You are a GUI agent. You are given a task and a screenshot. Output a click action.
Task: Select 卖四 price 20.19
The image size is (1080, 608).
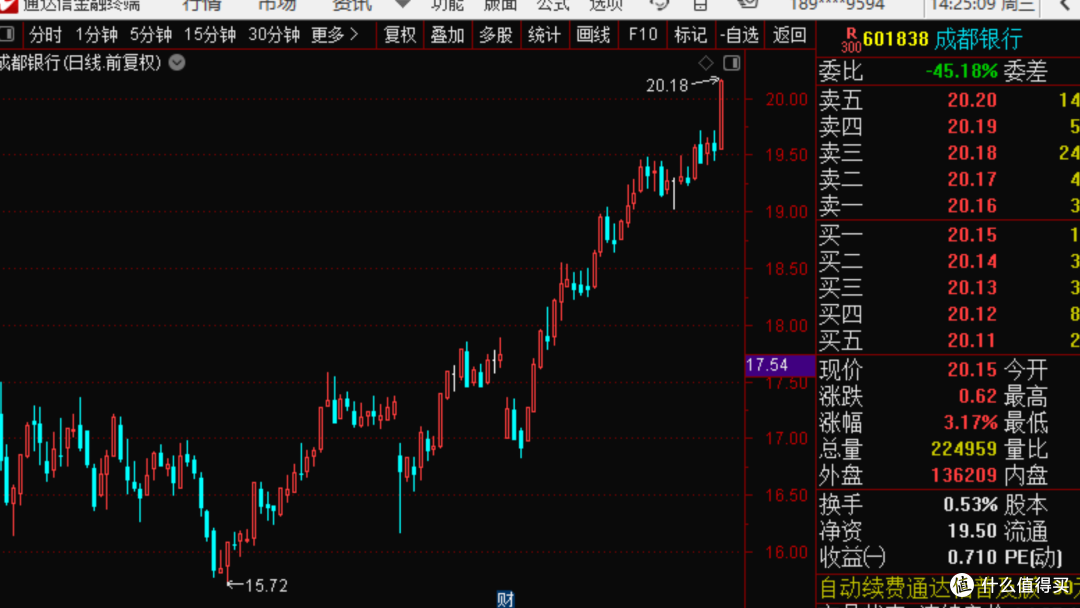972,127
